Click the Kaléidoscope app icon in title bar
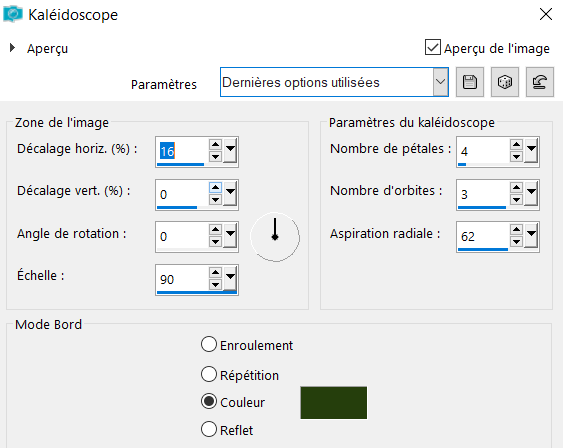The image size is (563, 448). (x=13, y=14)
